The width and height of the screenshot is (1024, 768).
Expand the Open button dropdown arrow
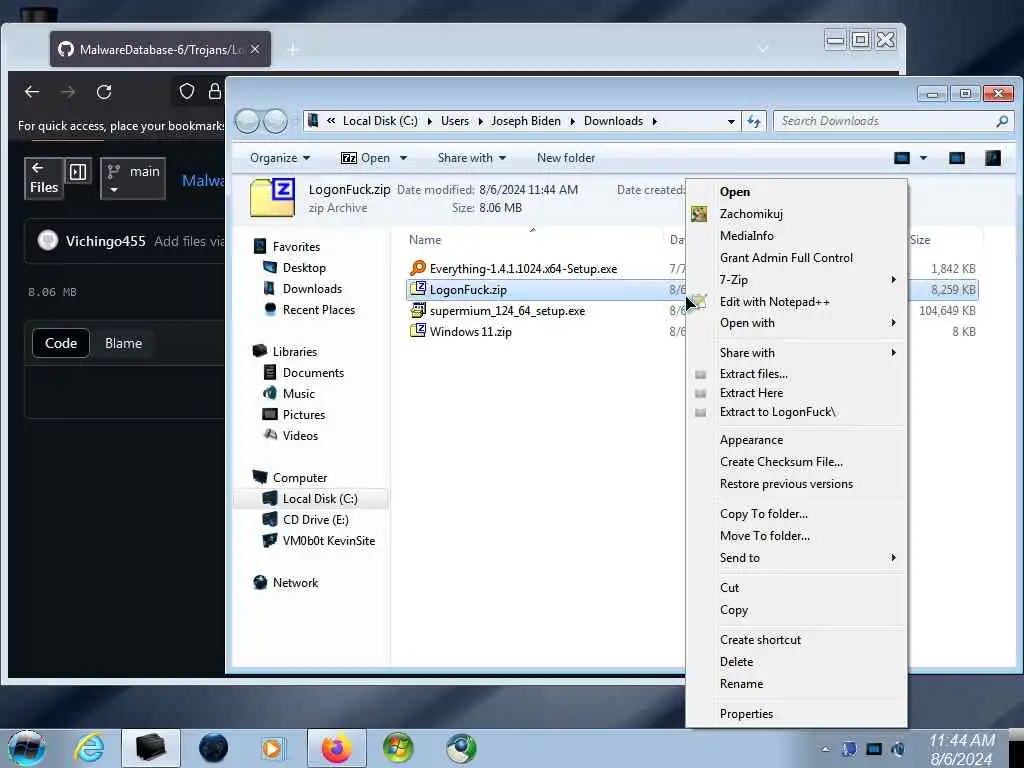point(404,158)
